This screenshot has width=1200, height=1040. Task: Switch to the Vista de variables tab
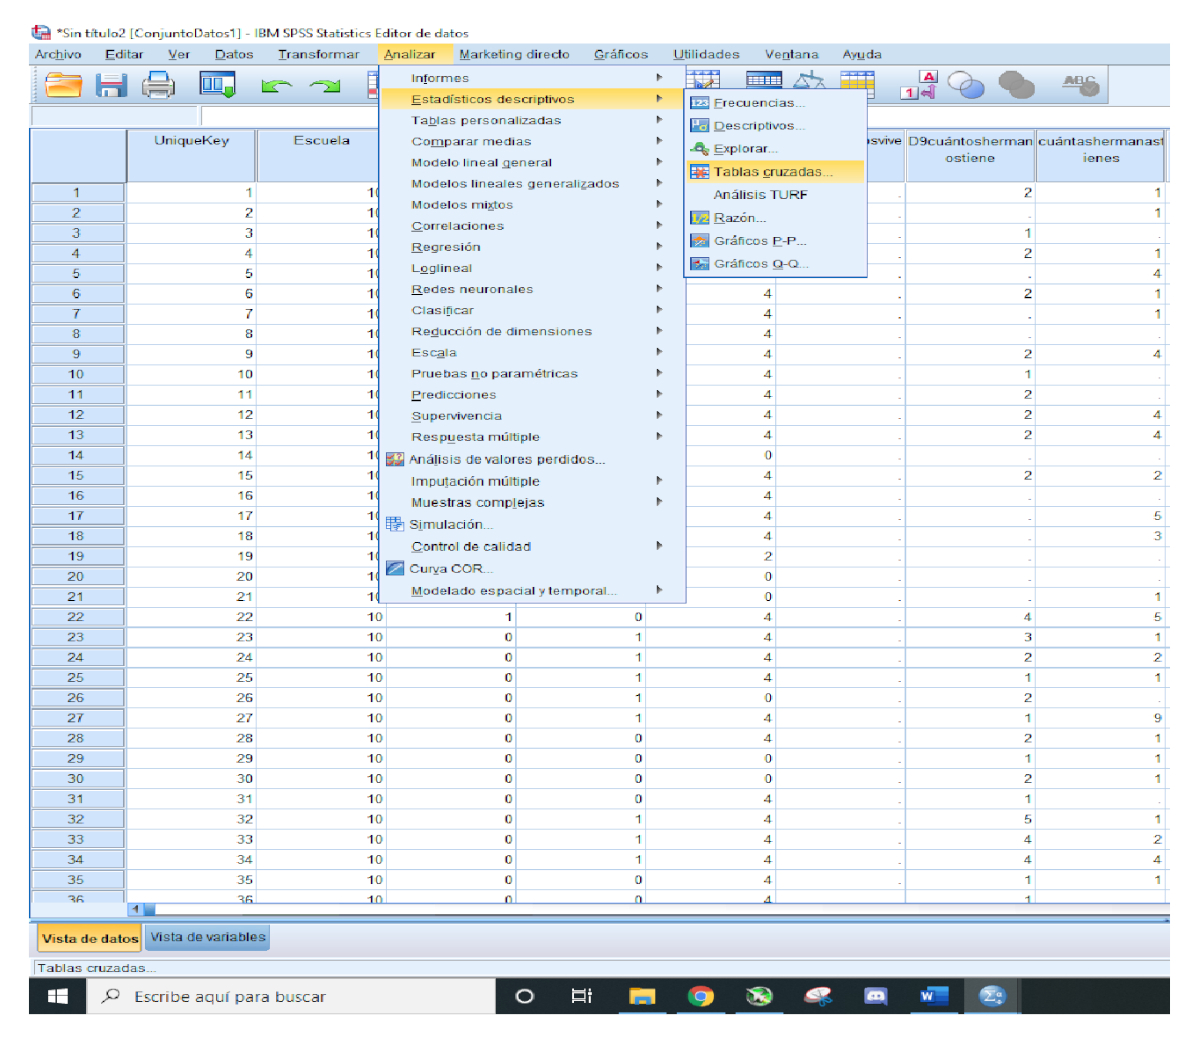(x=208, y=937)
